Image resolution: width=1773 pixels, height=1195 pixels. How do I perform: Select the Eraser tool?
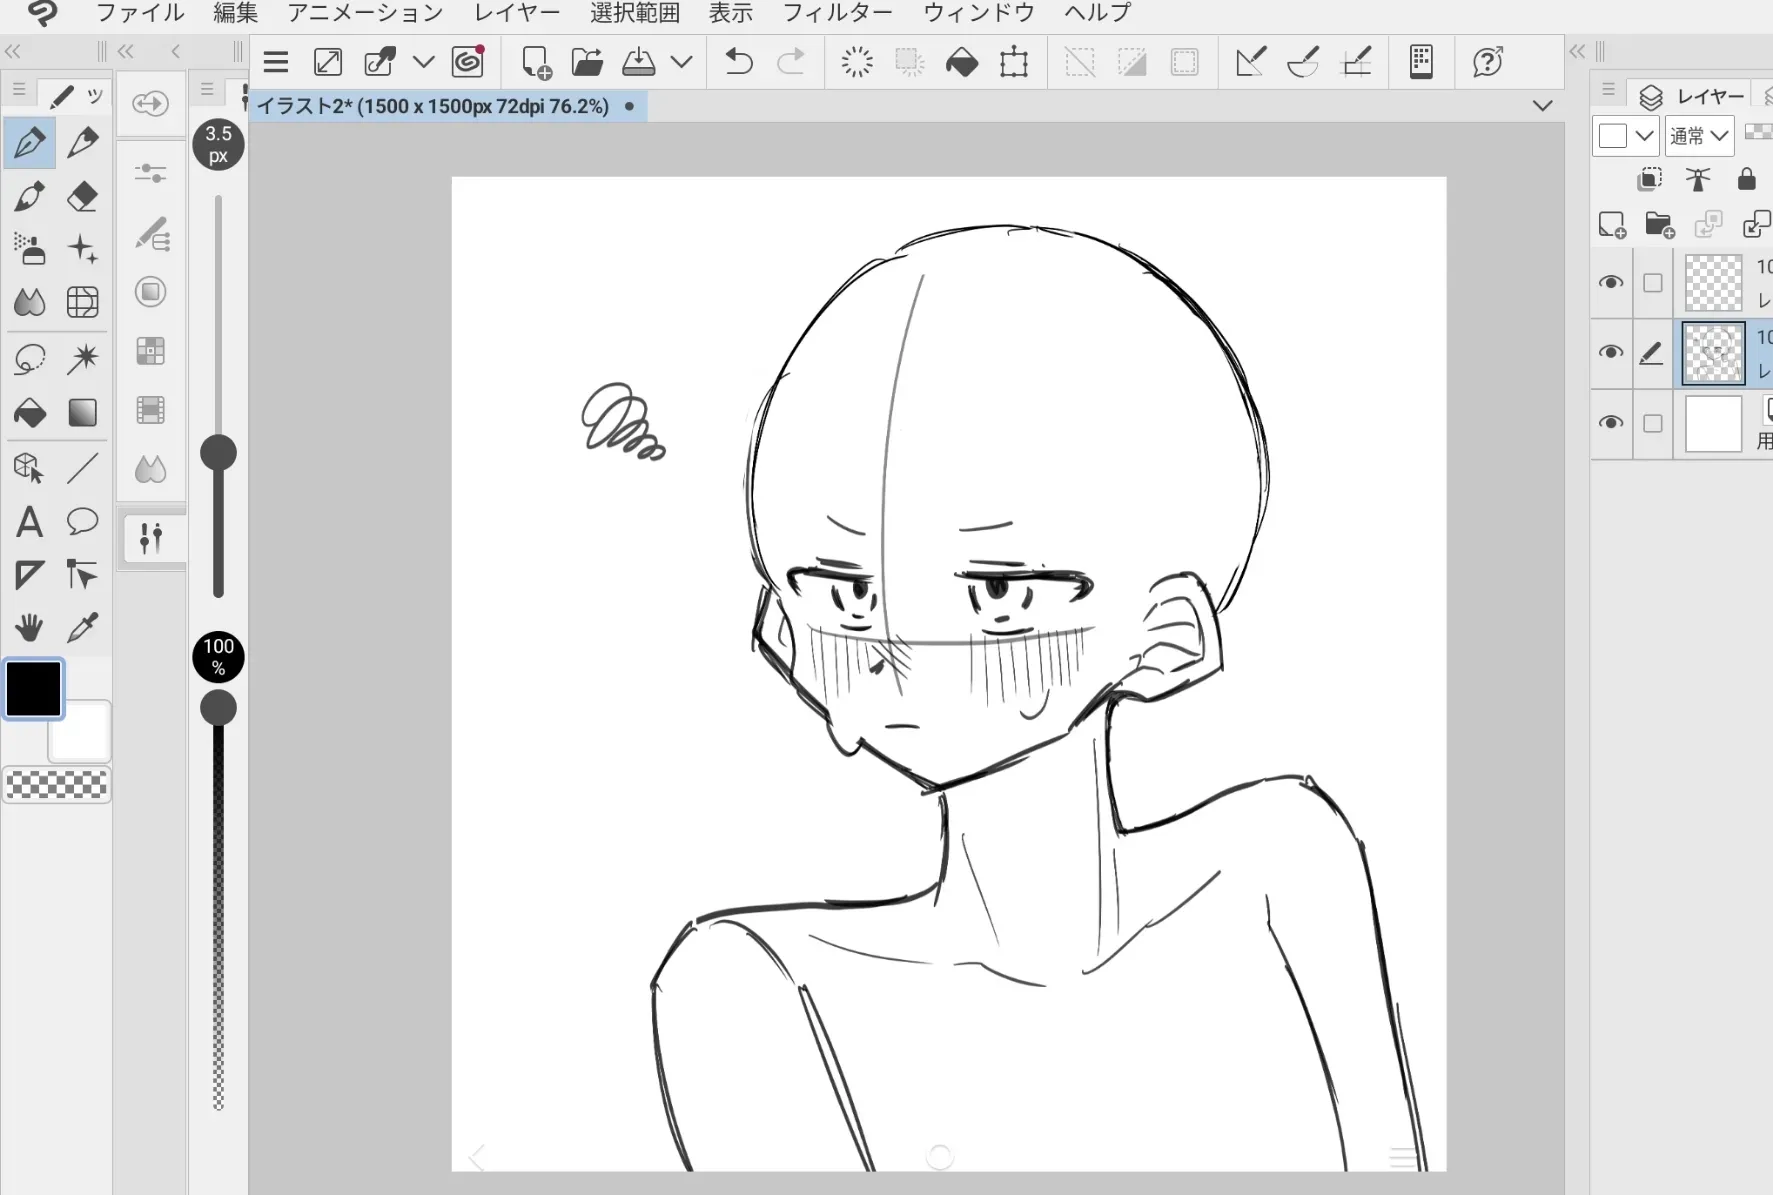coord(83,196)
